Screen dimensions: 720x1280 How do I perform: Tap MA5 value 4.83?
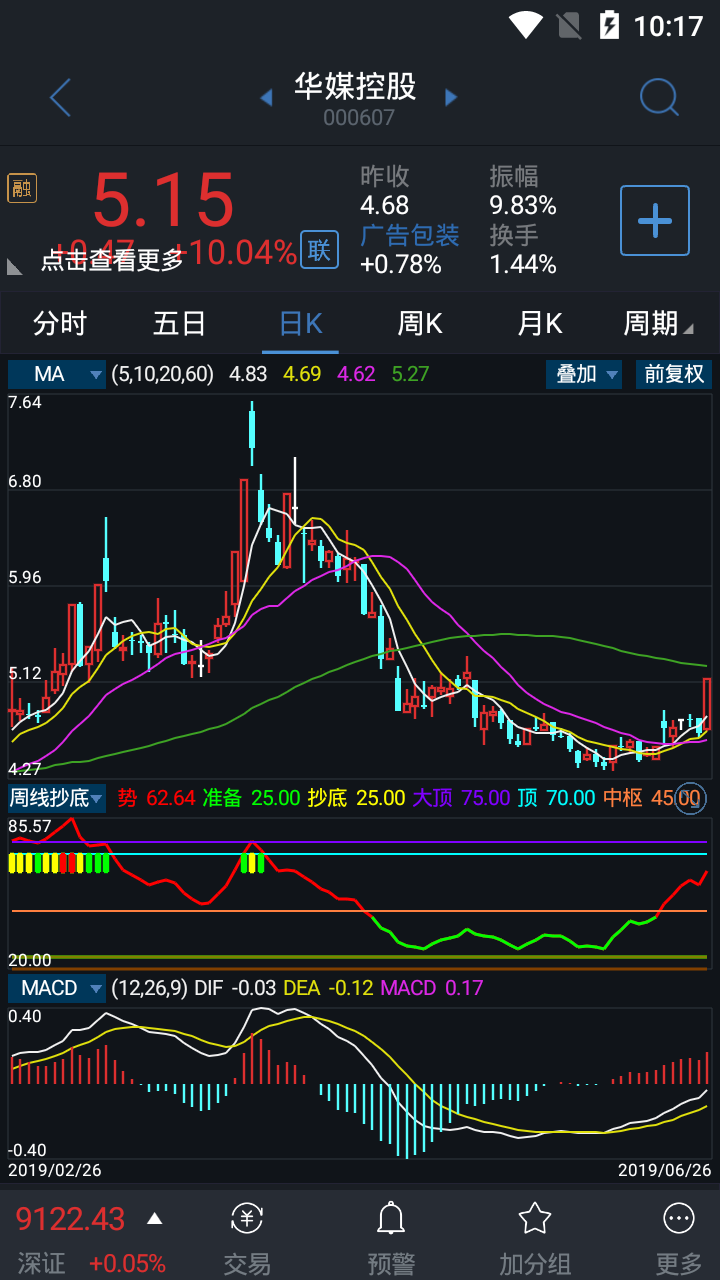coord(248,374)
